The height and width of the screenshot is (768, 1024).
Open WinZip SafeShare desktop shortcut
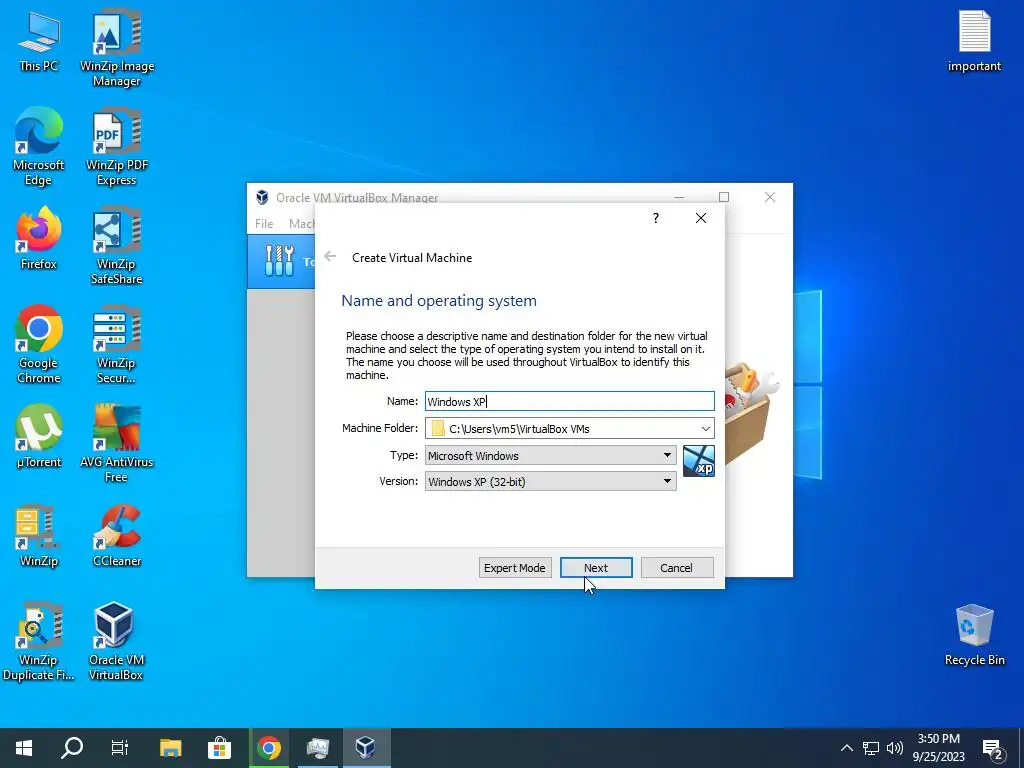117,246
